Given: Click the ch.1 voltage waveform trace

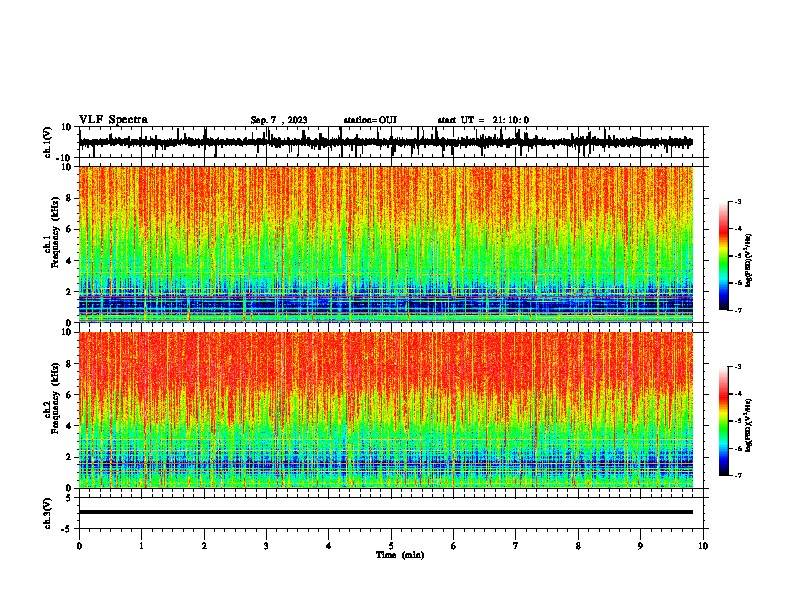Looking at the screenshot, I should tap(385, 142).
